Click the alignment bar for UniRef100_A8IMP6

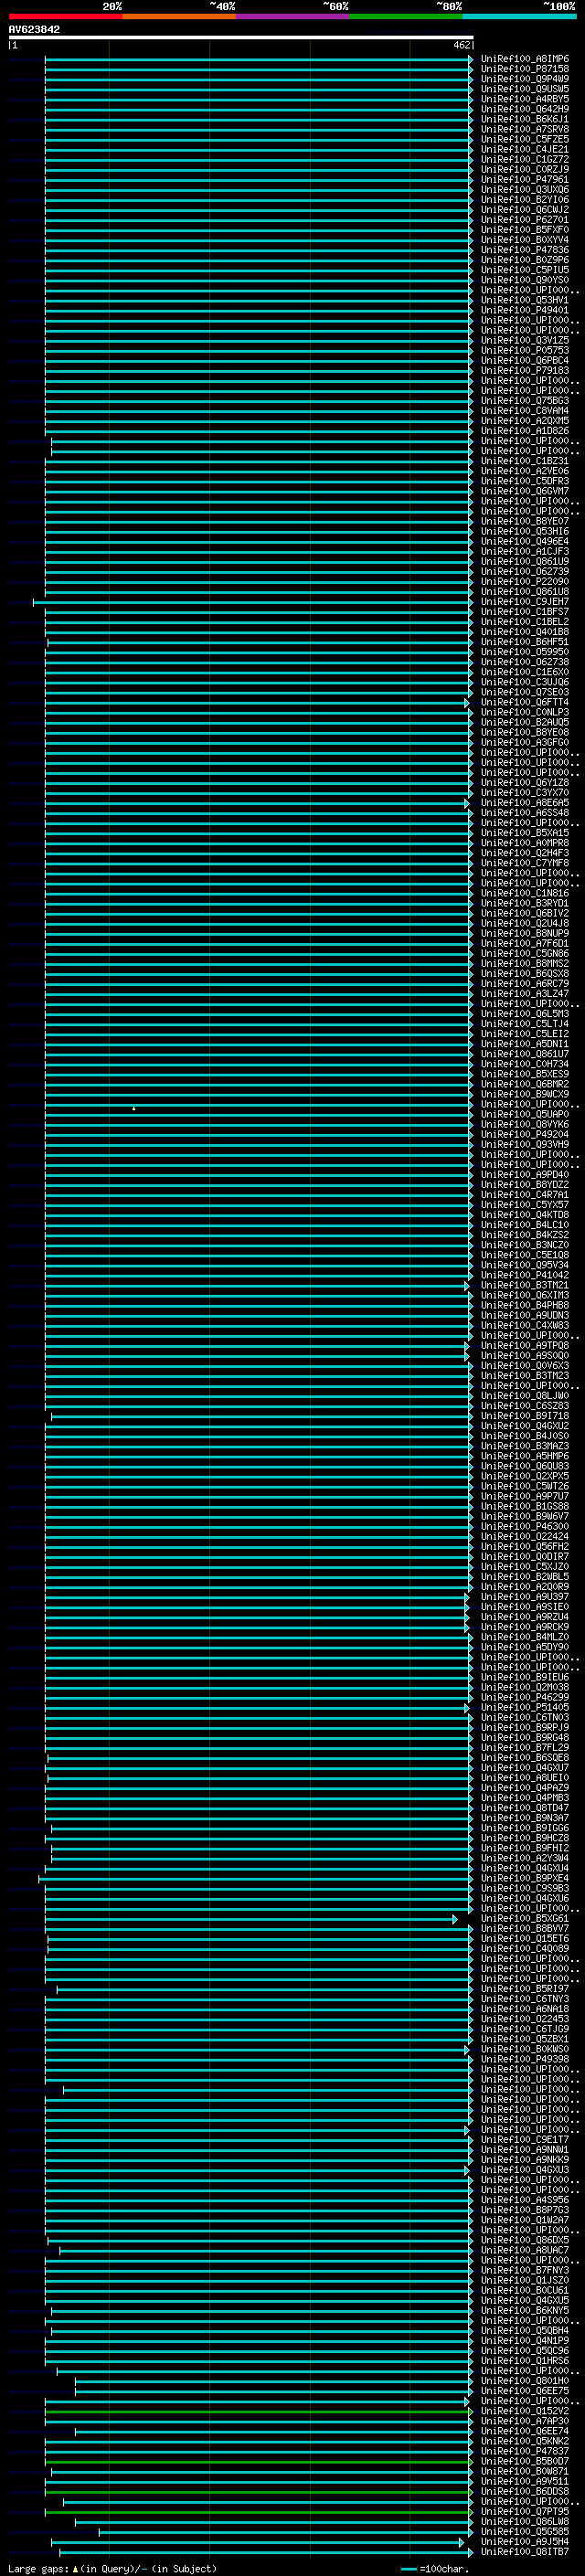pos(259,59)
